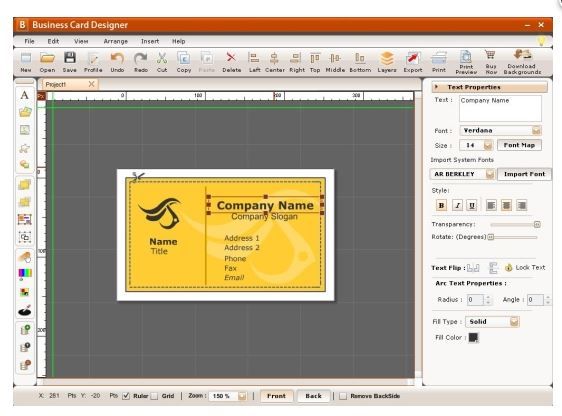Image resolution: width=562 pixels, height=416 pixels.
Task: Enable the Grid checkbox
Action: tap(154, 396)
